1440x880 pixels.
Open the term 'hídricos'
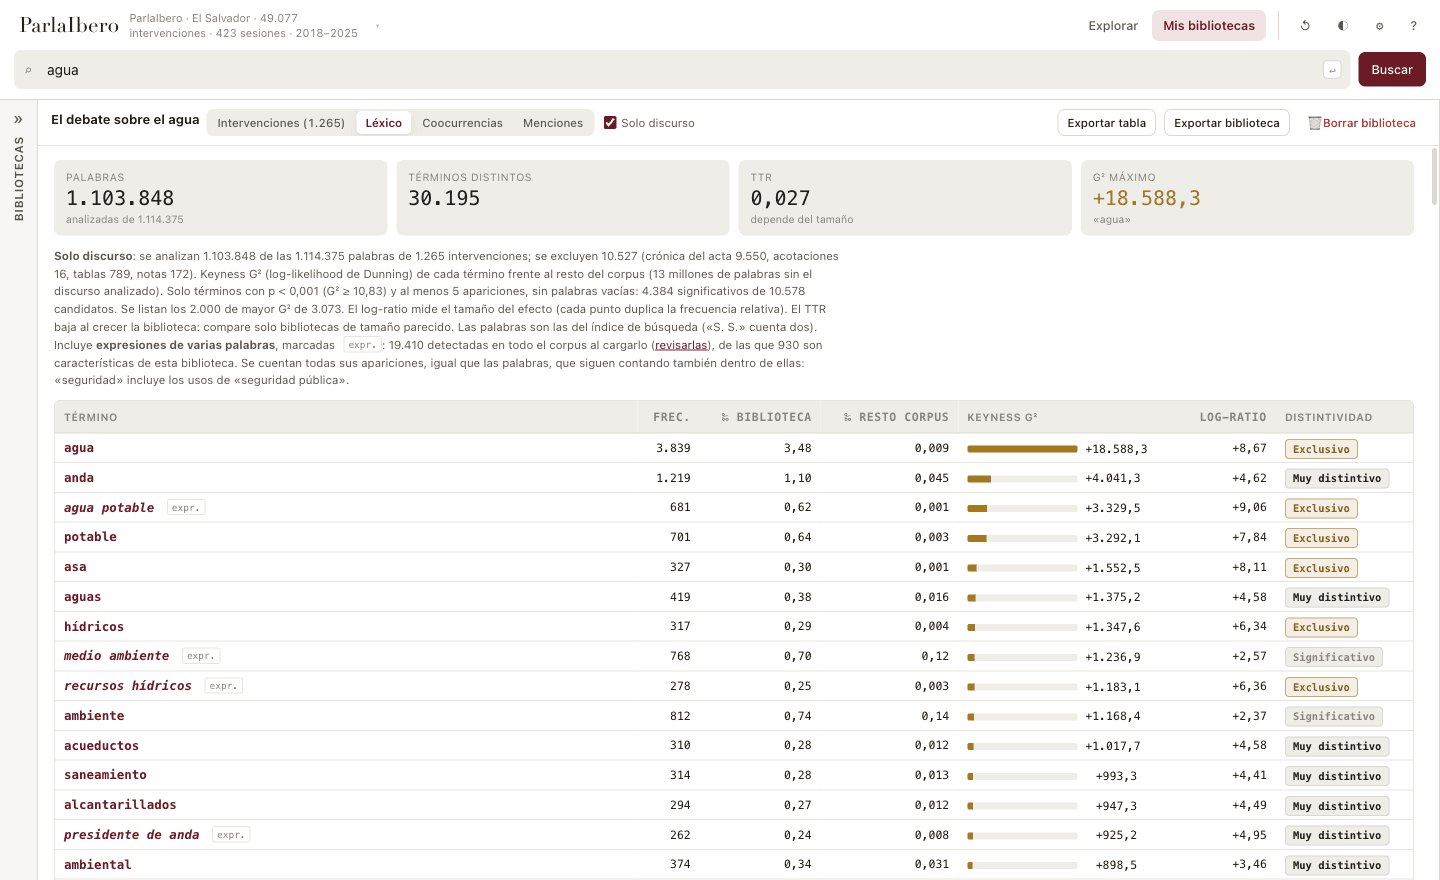pyautogui.click(x=94, y=627)
